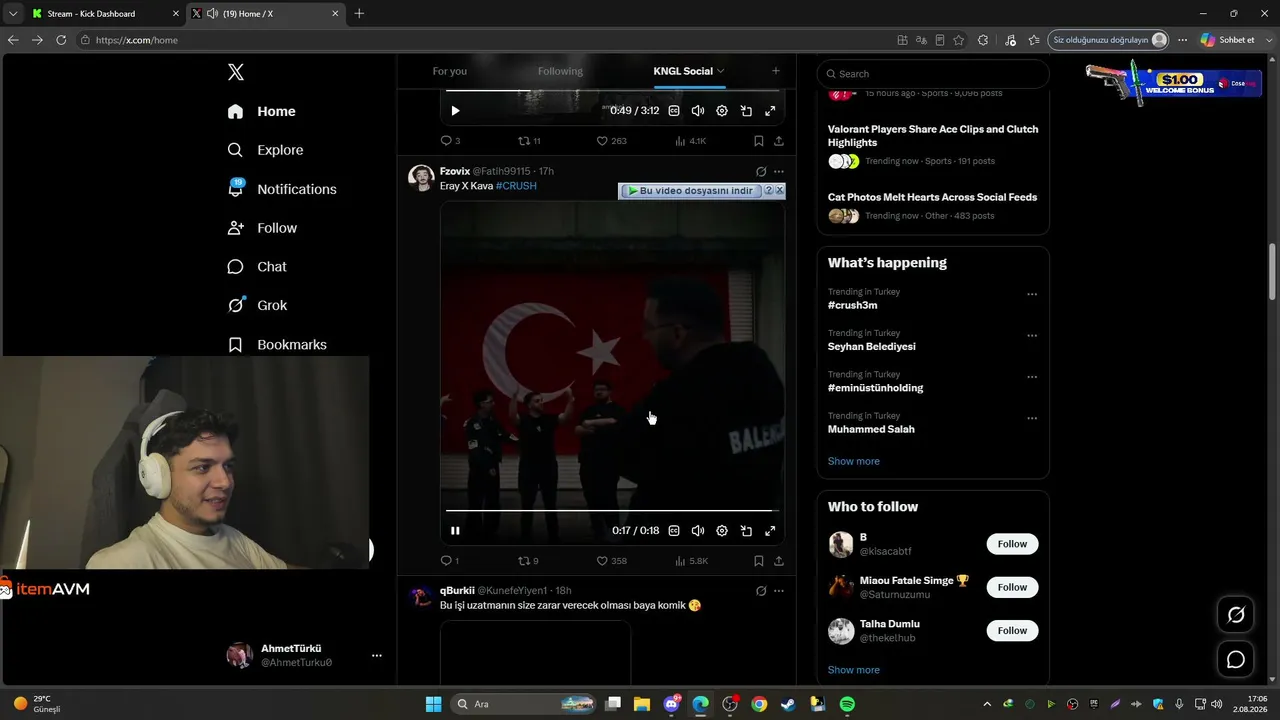Open the floating chat messages button
Screen dimensions: 1280x720
[x=1236, y=659]
